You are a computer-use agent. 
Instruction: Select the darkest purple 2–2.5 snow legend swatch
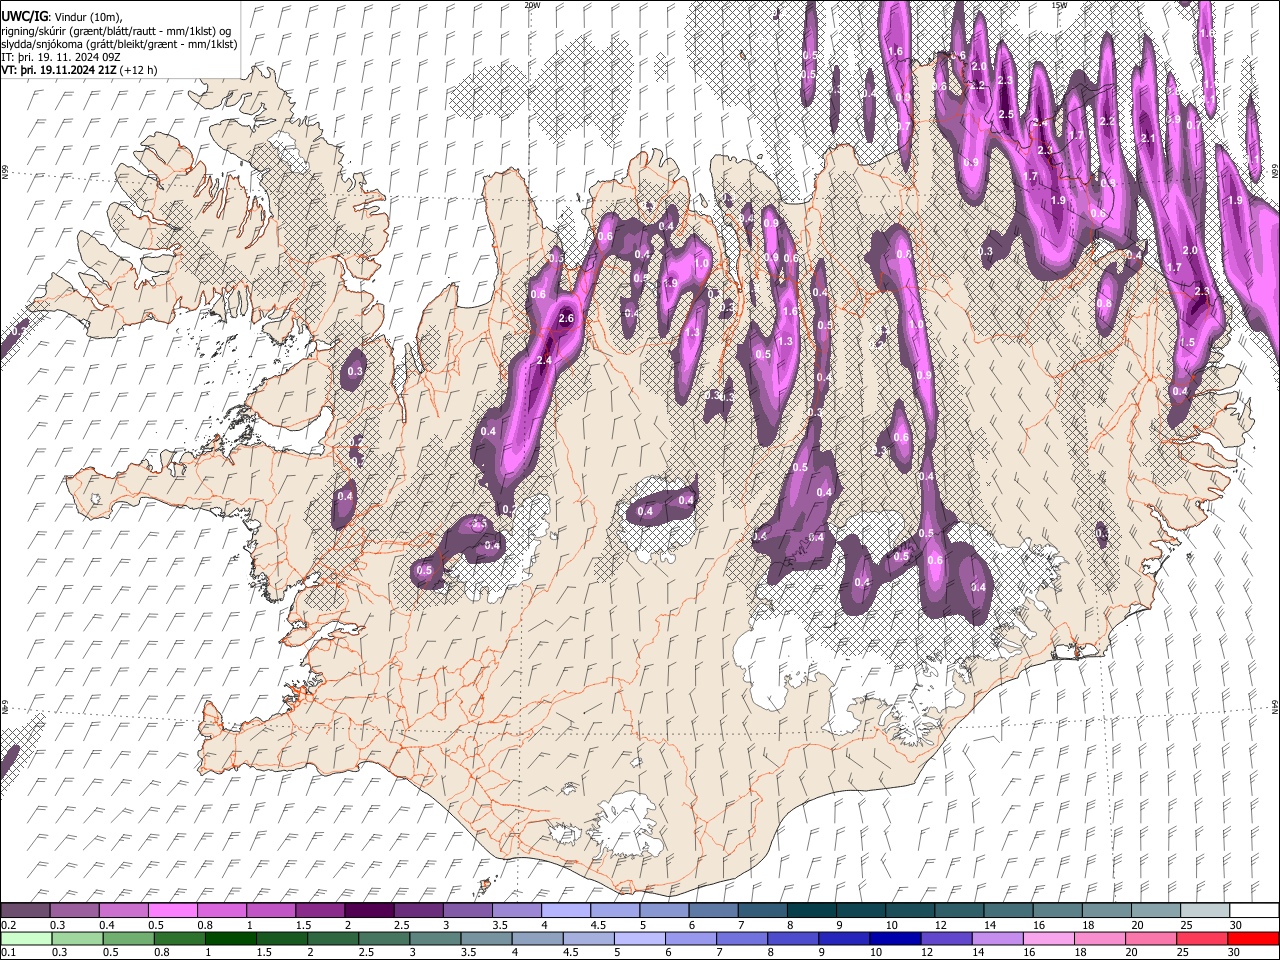click(370, 910)
